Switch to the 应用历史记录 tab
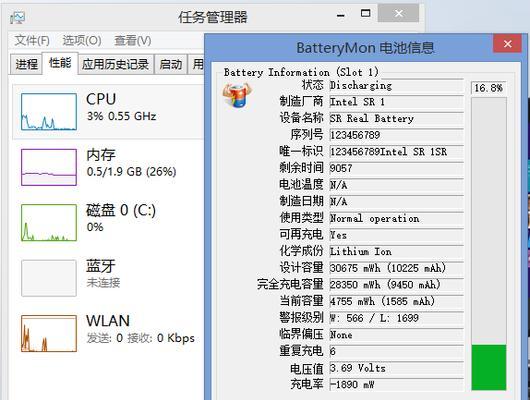Image resolution: width=530 pixels, height=400 pixels. [116, 64]
